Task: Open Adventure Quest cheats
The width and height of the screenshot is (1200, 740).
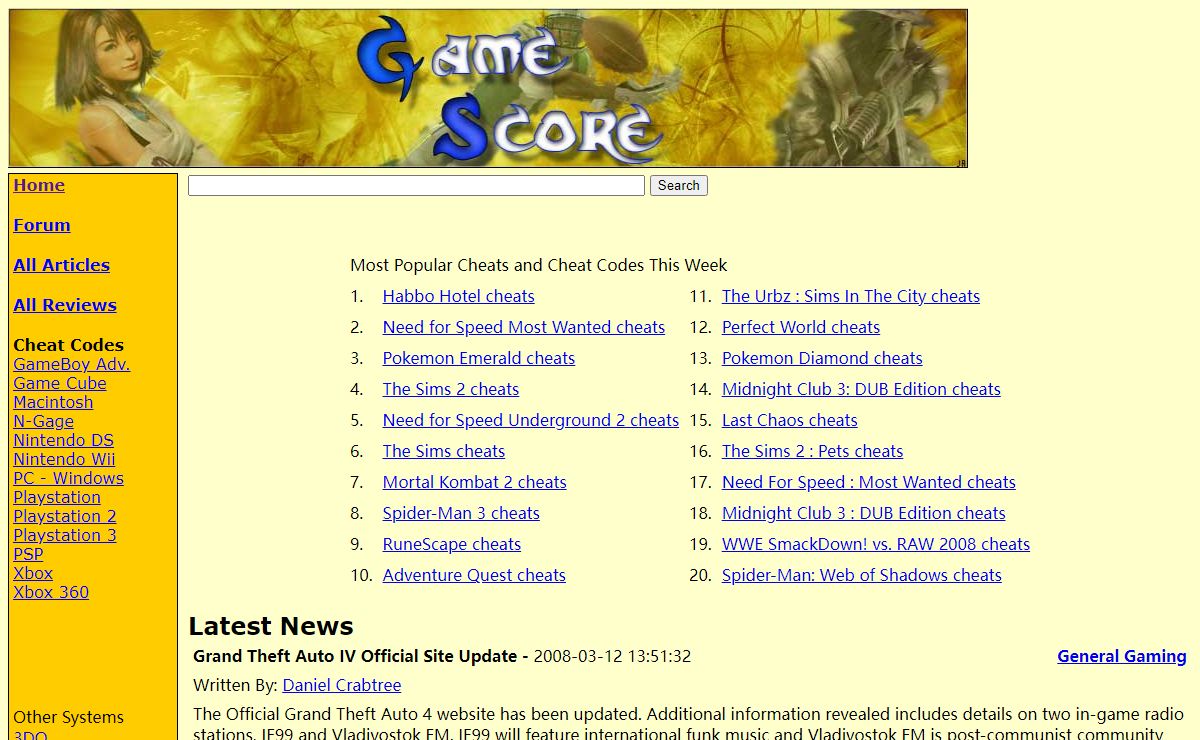Action: coord(474,575)
